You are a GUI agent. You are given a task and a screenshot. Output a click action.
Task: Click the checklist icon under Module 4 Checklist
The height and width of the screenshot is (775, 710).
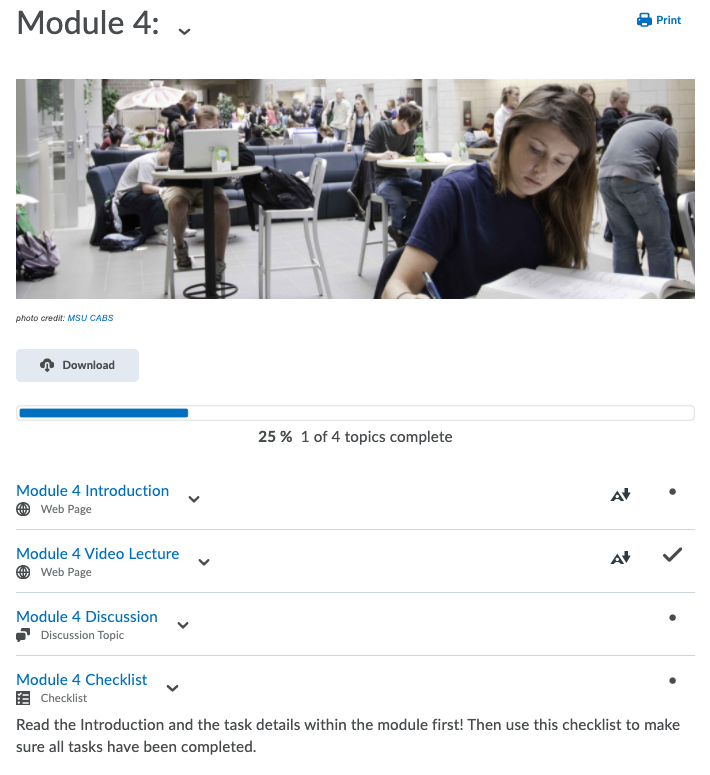[23, 698]
